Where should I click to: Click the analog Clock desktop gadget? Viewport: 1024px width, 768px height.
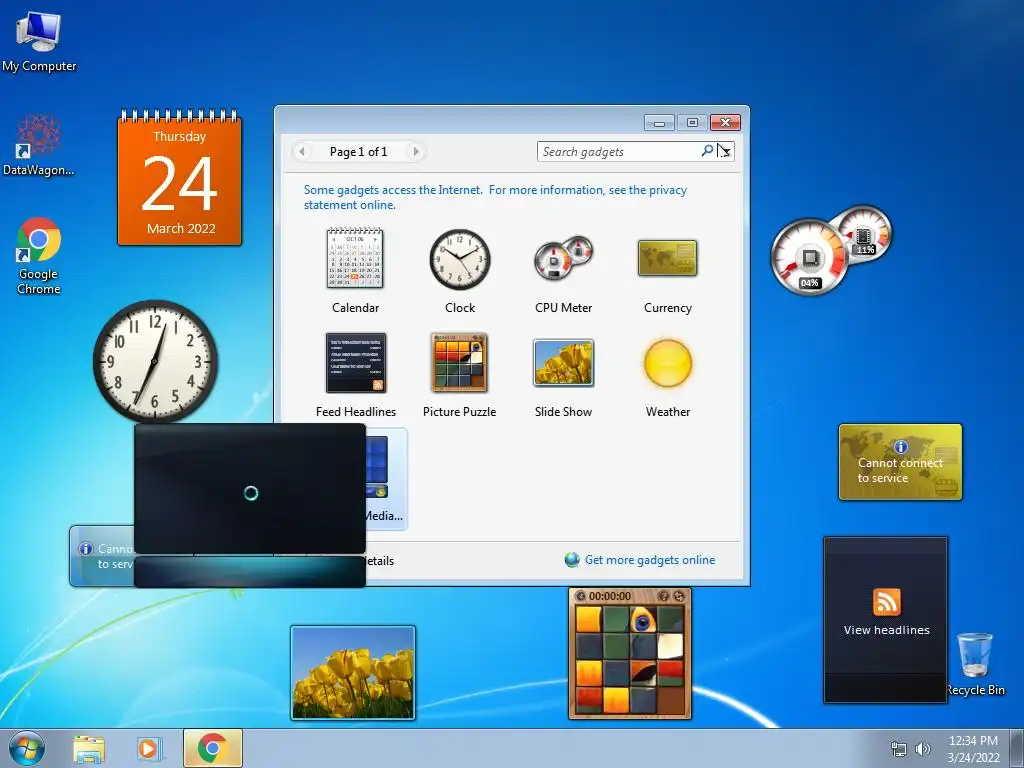tap(155, 361)
